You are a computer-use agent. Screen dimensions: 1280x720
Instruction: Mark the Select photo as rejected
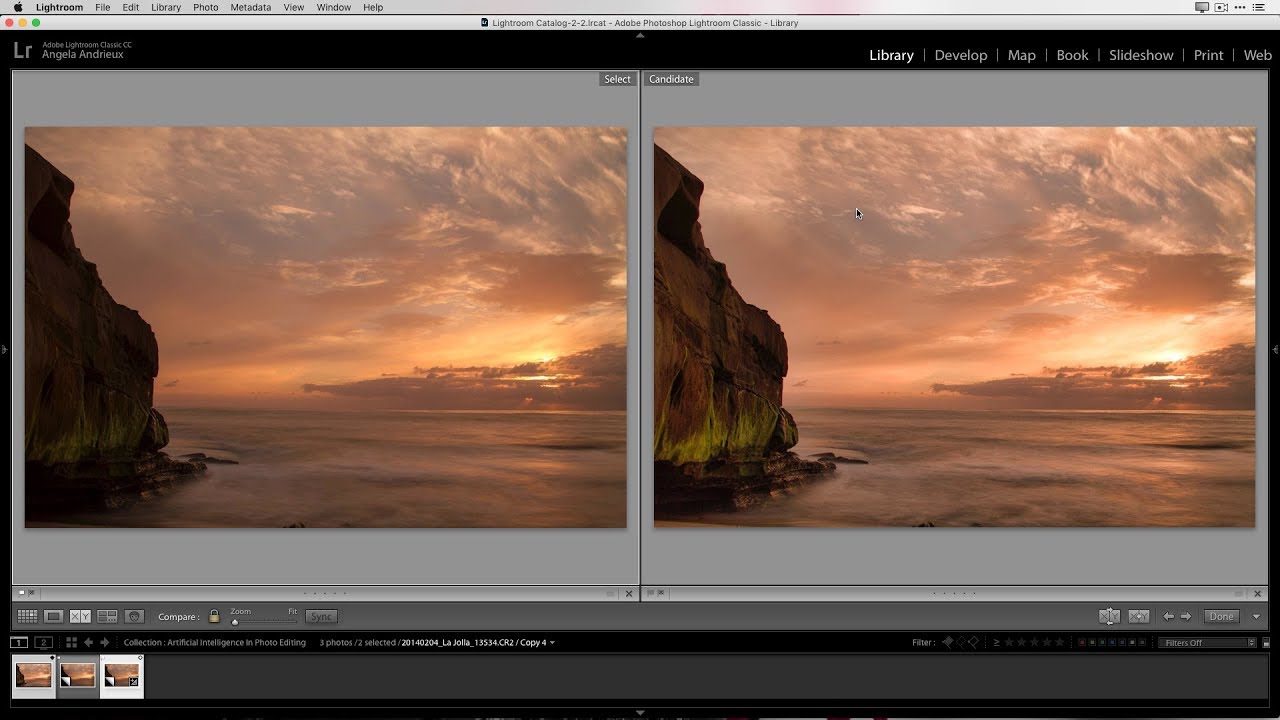click(x=31, y=593)
